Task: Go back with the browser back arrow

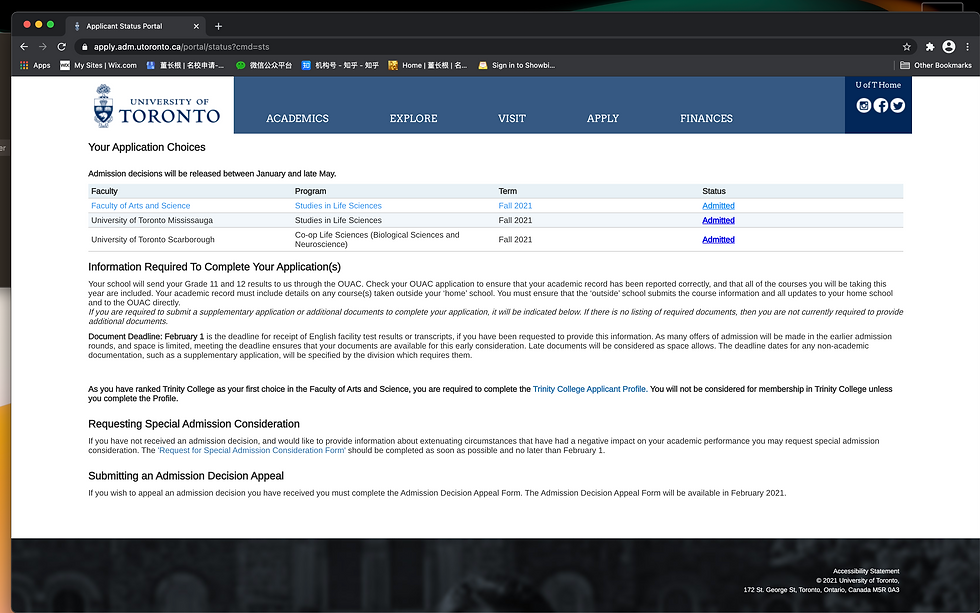Action: [24, 47]
